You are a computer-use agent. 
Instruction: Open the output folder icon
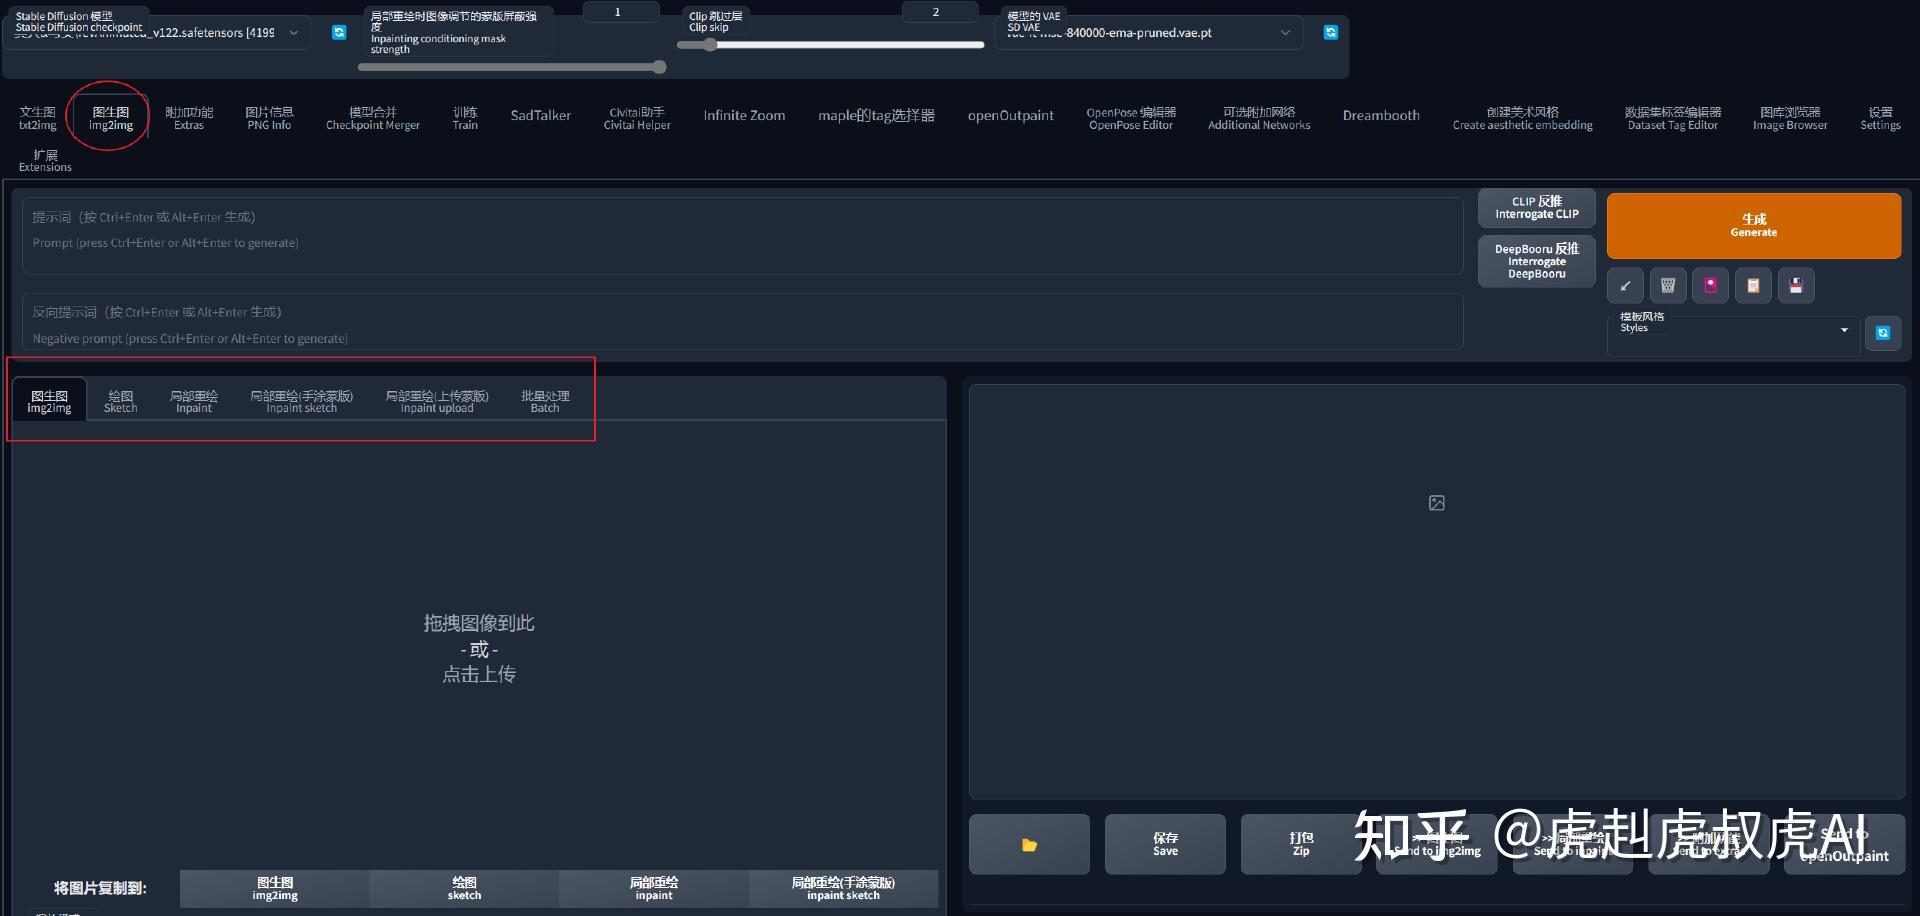(1029, 844)
